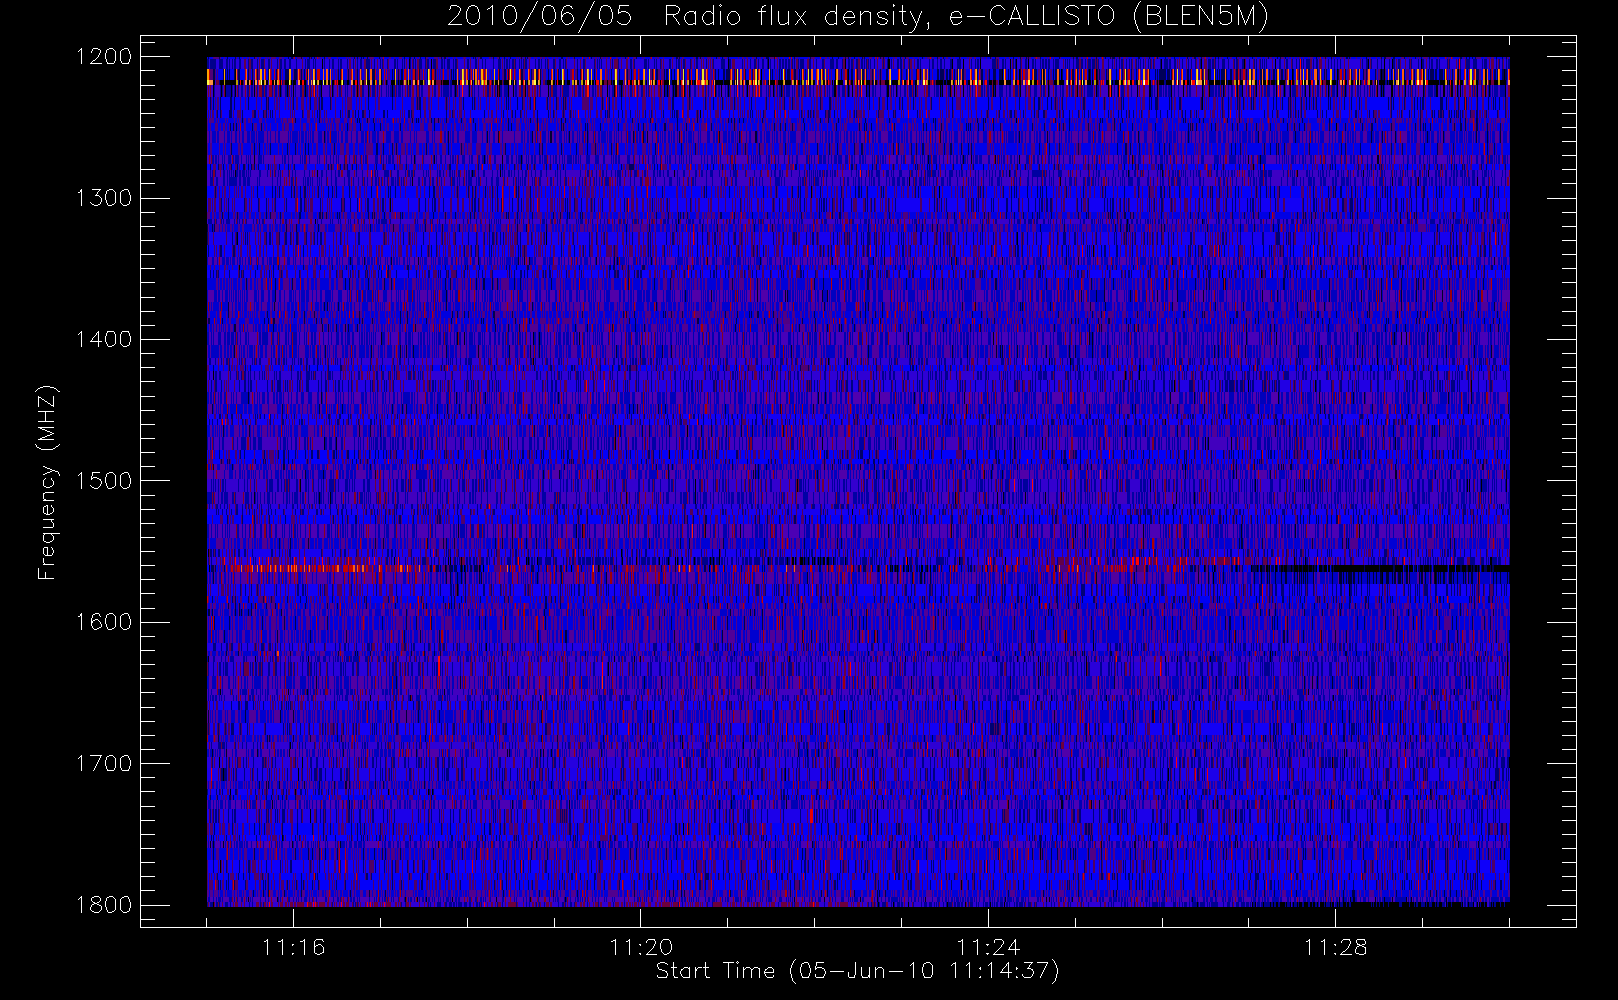The image size is (1618, 1000).
Task: Select the 'Frequency (MHz)' y-axis label
Action: [x=46, y=482]
